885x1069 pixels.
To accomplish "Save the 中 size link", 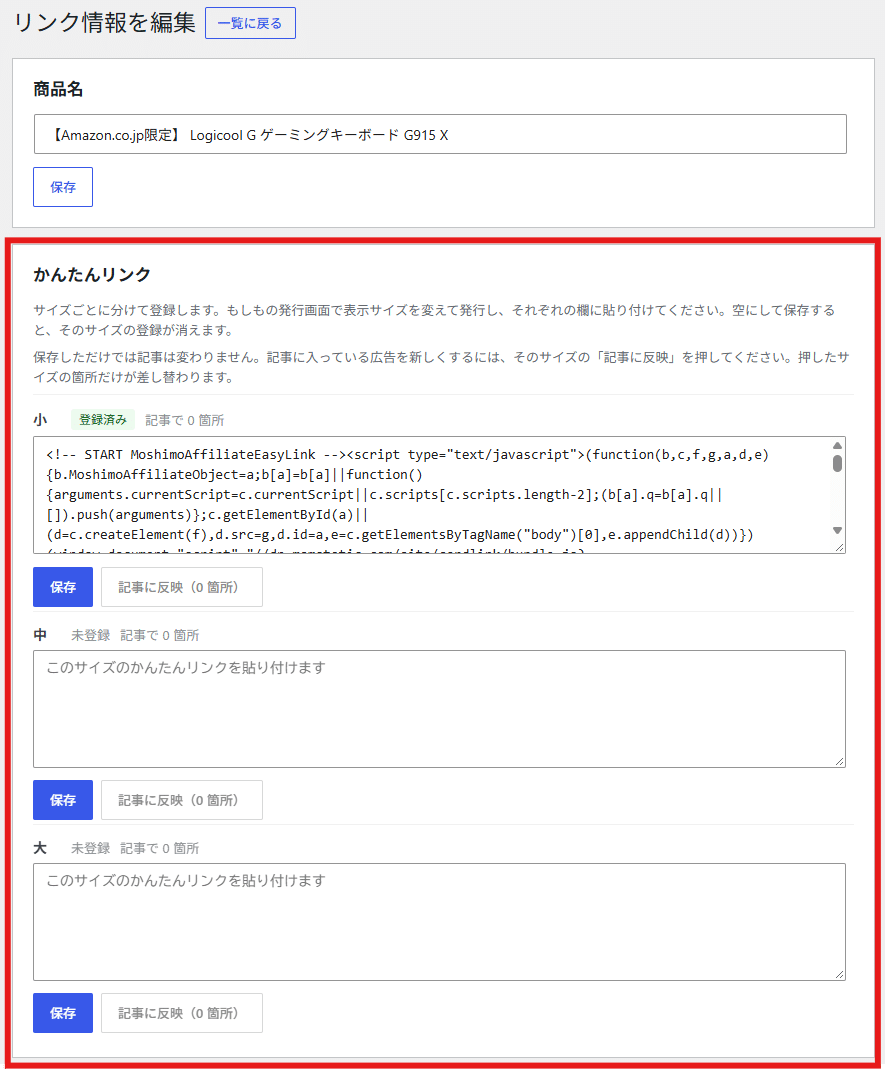I will pos(63,800).
